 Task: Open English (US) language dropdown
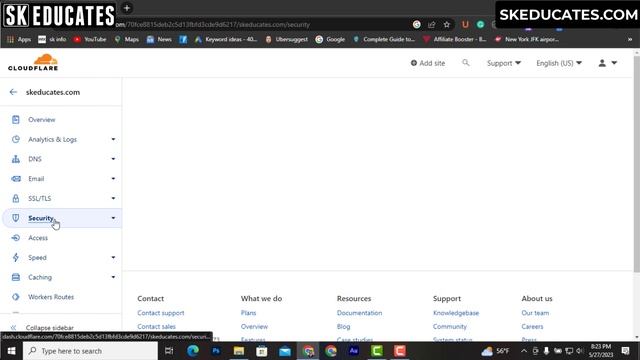click(559, 63)
